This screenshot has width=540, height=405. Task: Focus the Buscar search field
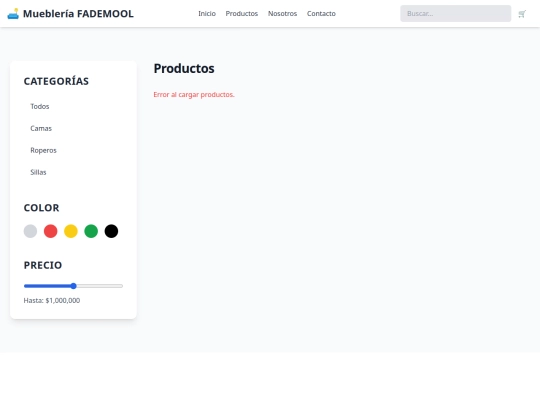coord(456,13)
